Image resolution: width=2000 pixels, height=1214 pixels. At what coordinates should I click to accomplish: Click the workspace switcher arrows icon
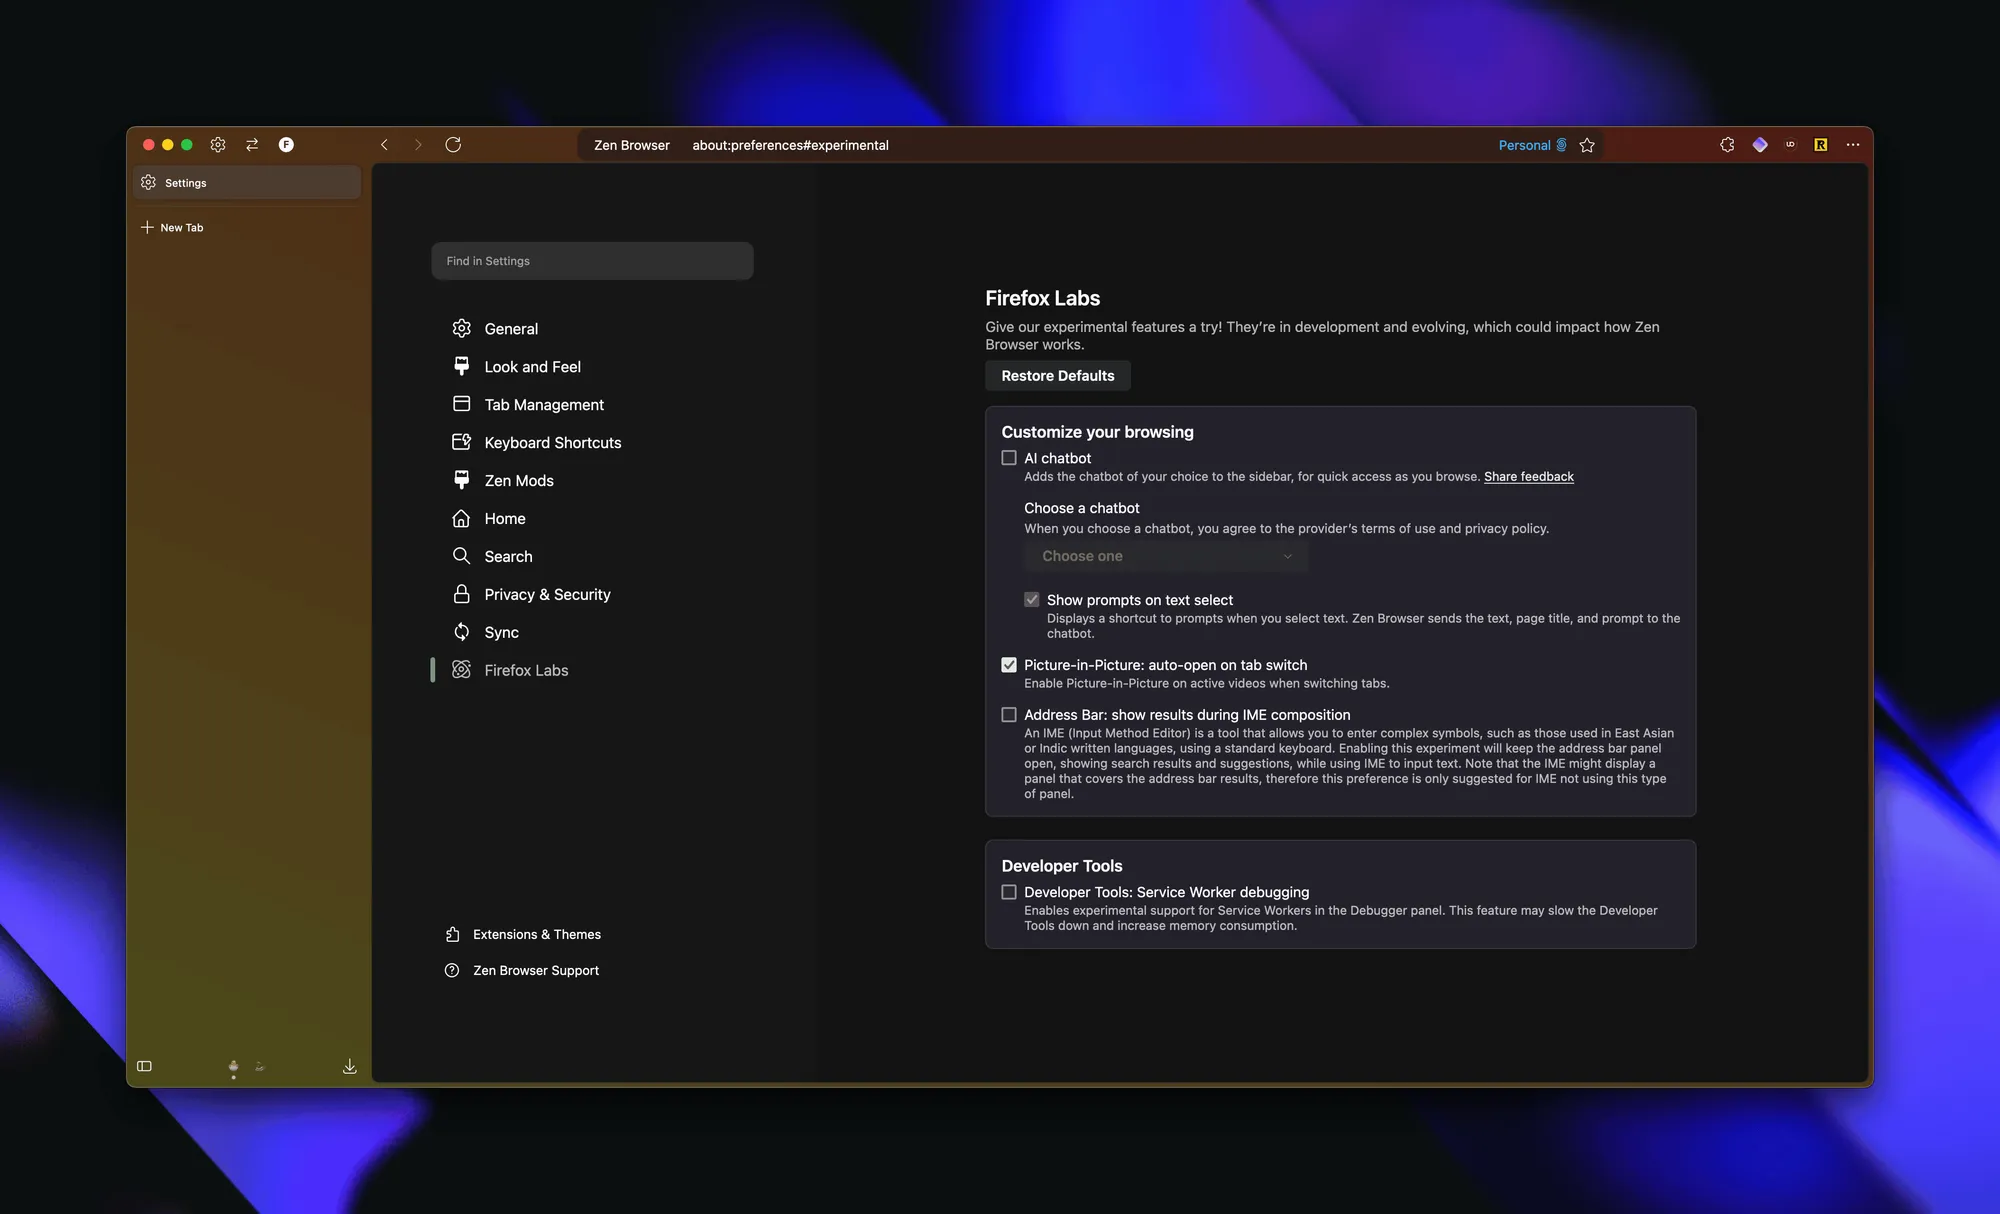tap(252, 145)
